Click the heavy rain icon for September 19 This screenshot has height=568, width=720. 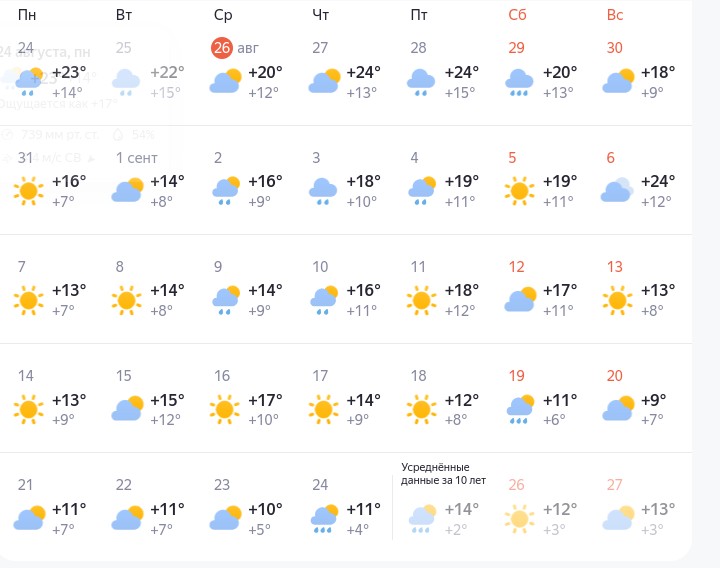[x=520, y=409]
